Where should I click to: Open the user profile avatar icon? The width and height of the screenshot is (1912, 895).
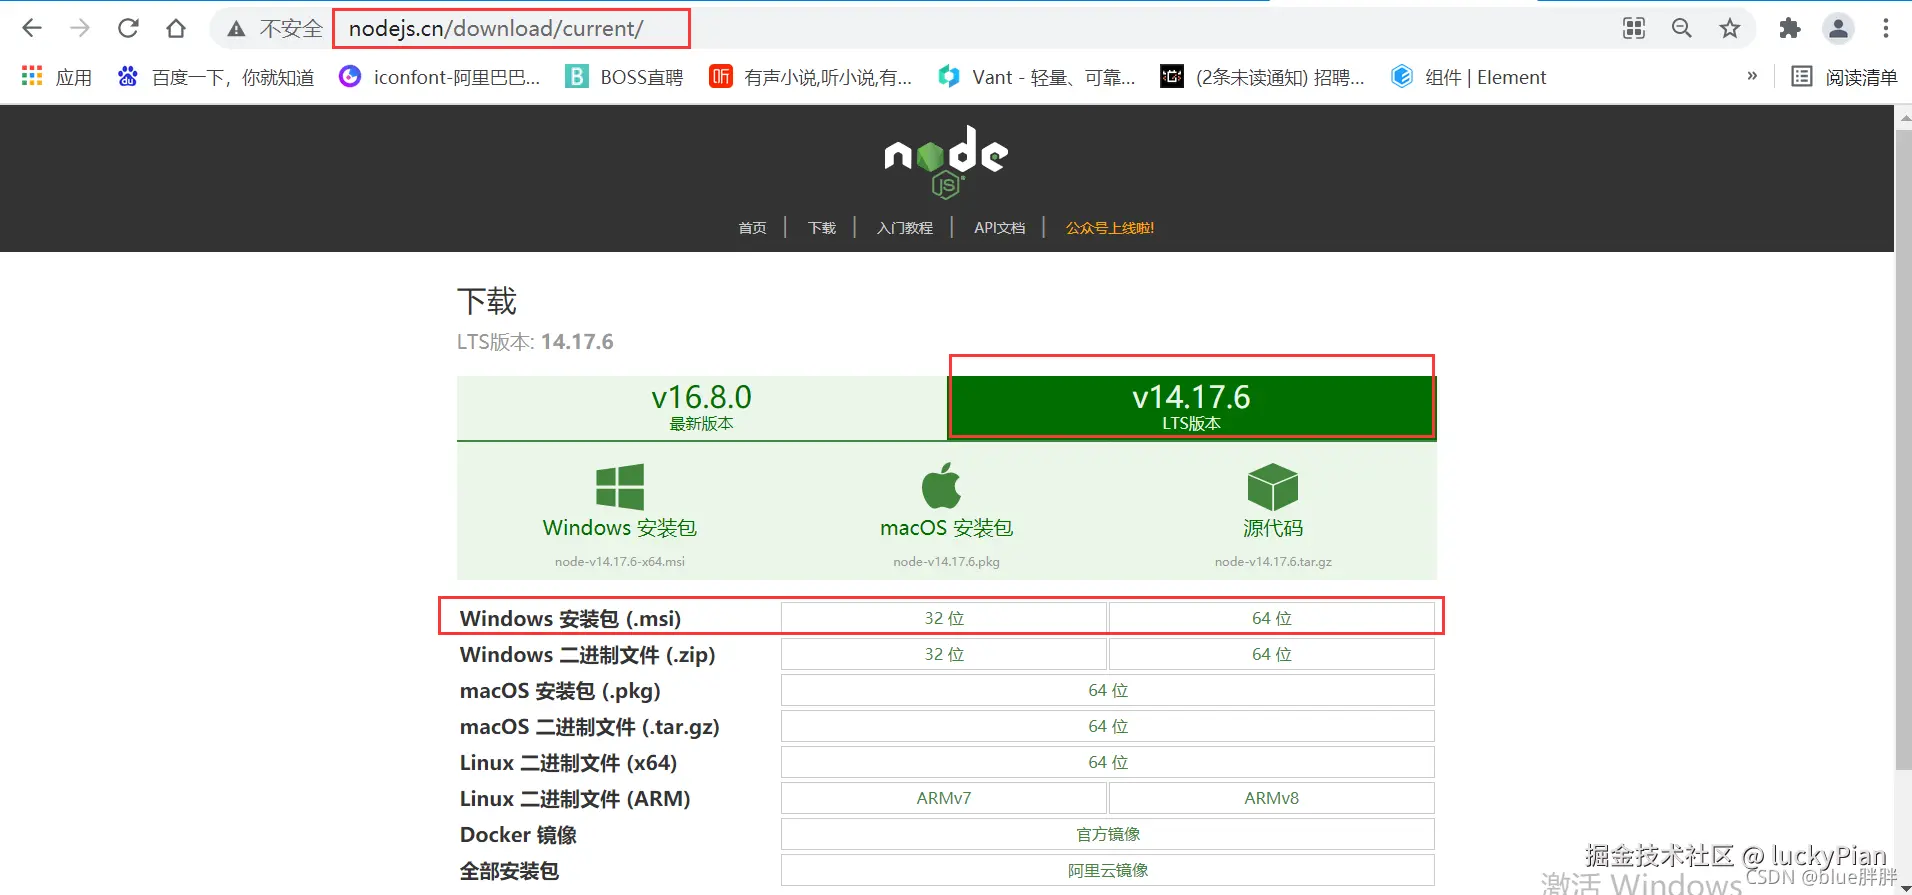point(1838,28)
